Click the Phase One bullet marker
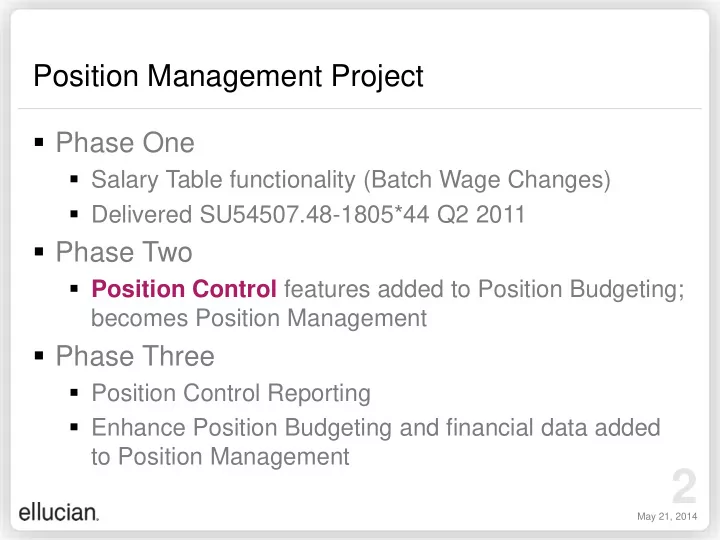The width and height of the screenshot is (720, 540). click(x=39, y=142)
